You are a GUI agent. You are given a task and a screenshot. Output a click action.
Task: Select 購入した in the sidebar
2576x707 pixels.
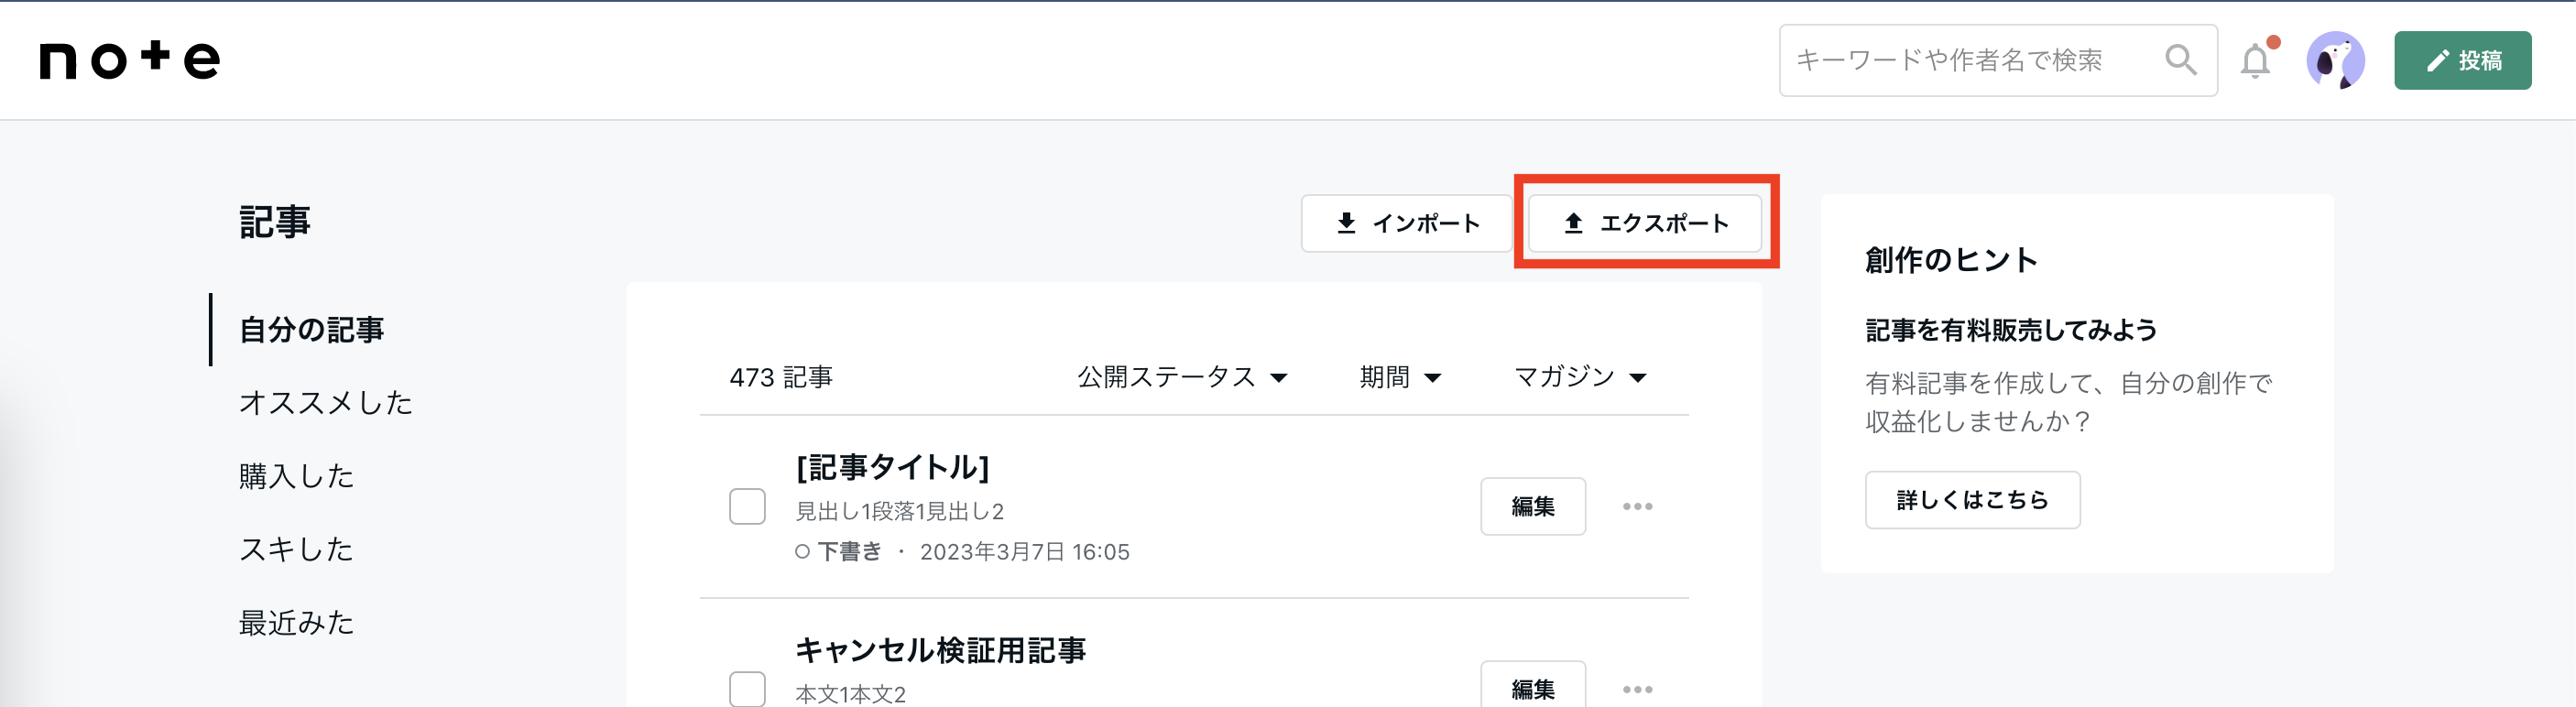click(296, 476)
